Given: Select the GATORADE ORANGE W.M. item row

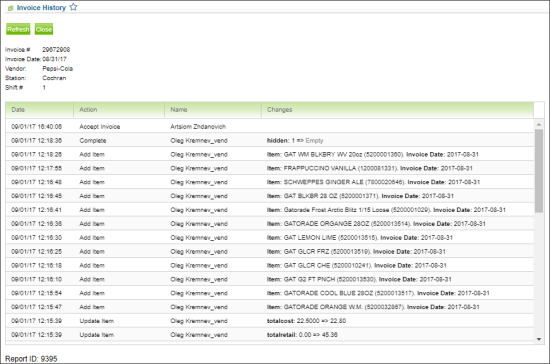Looking at the screenshot, I should [x=269, y=307].
